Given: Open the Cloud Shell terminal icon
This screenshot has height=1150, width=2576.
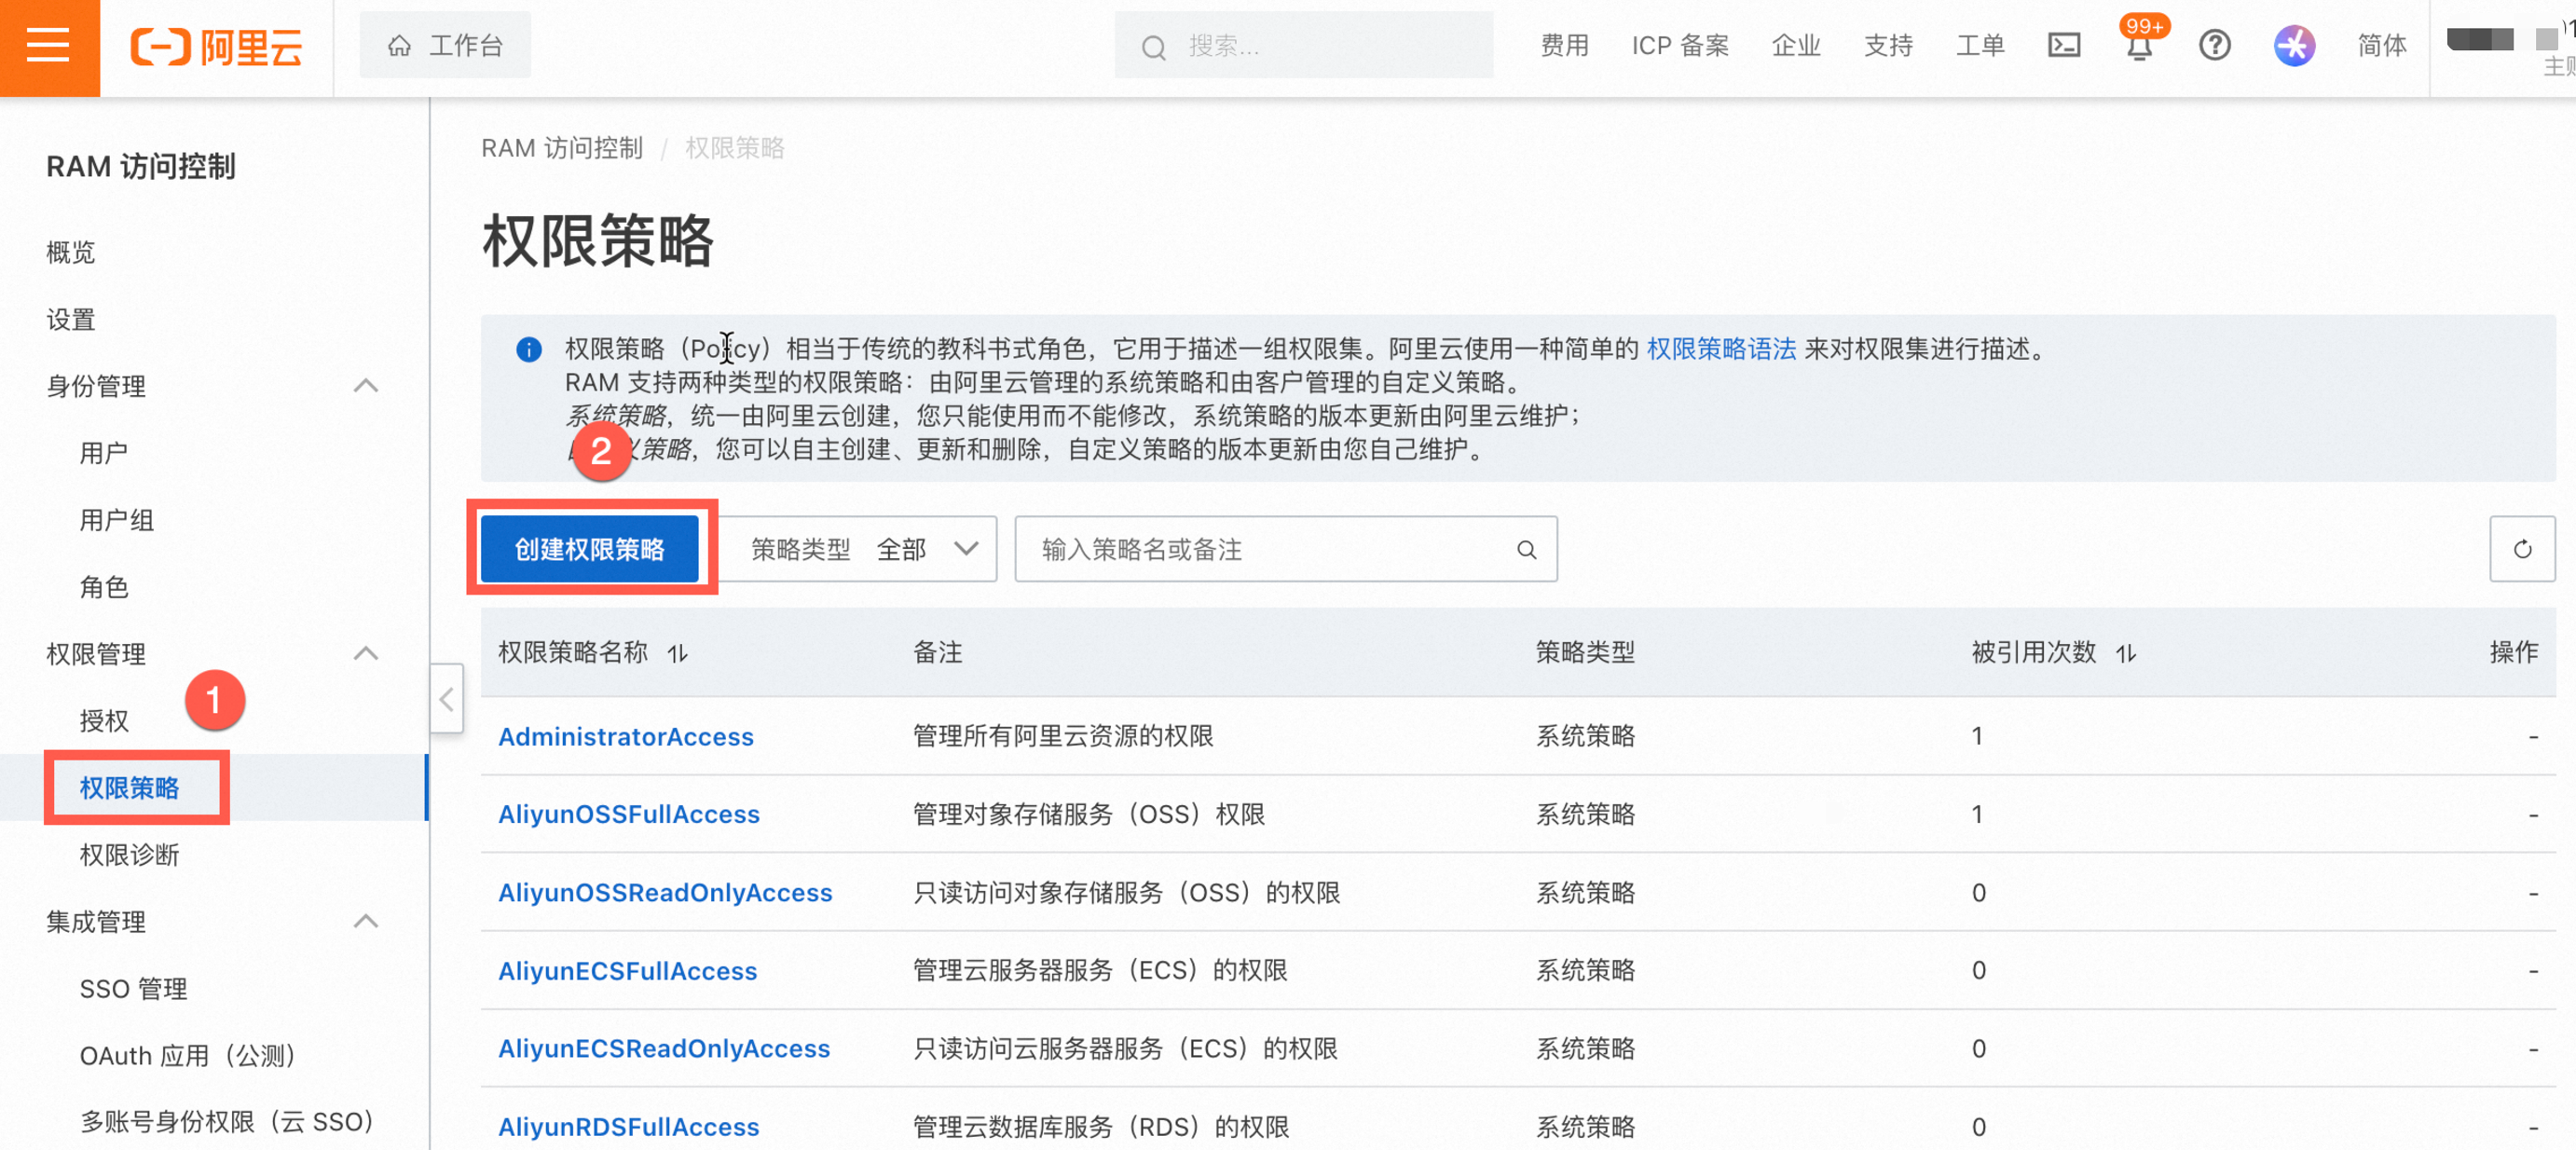Looking at the screenshot, I should click(x=2064, y=46).
